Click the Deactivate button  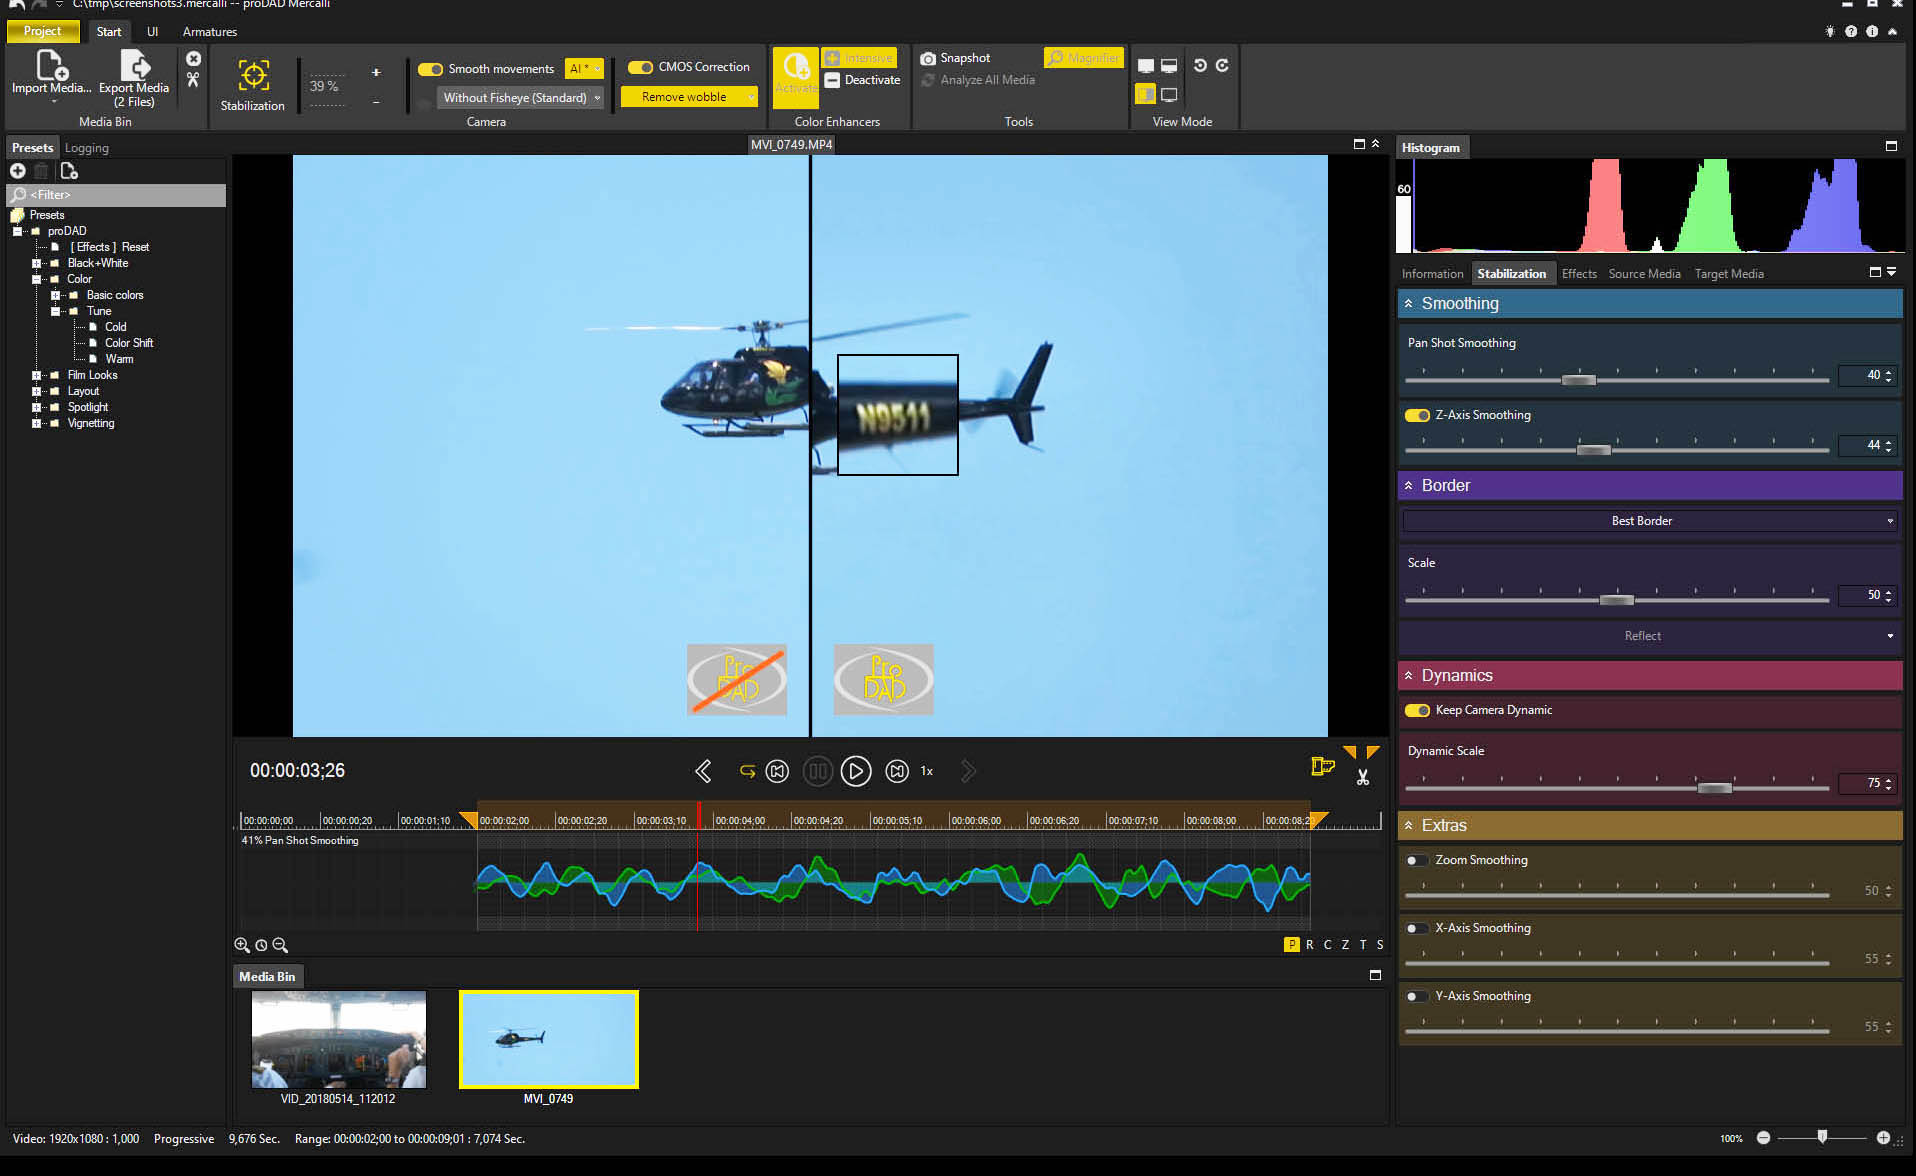point(862,80)
